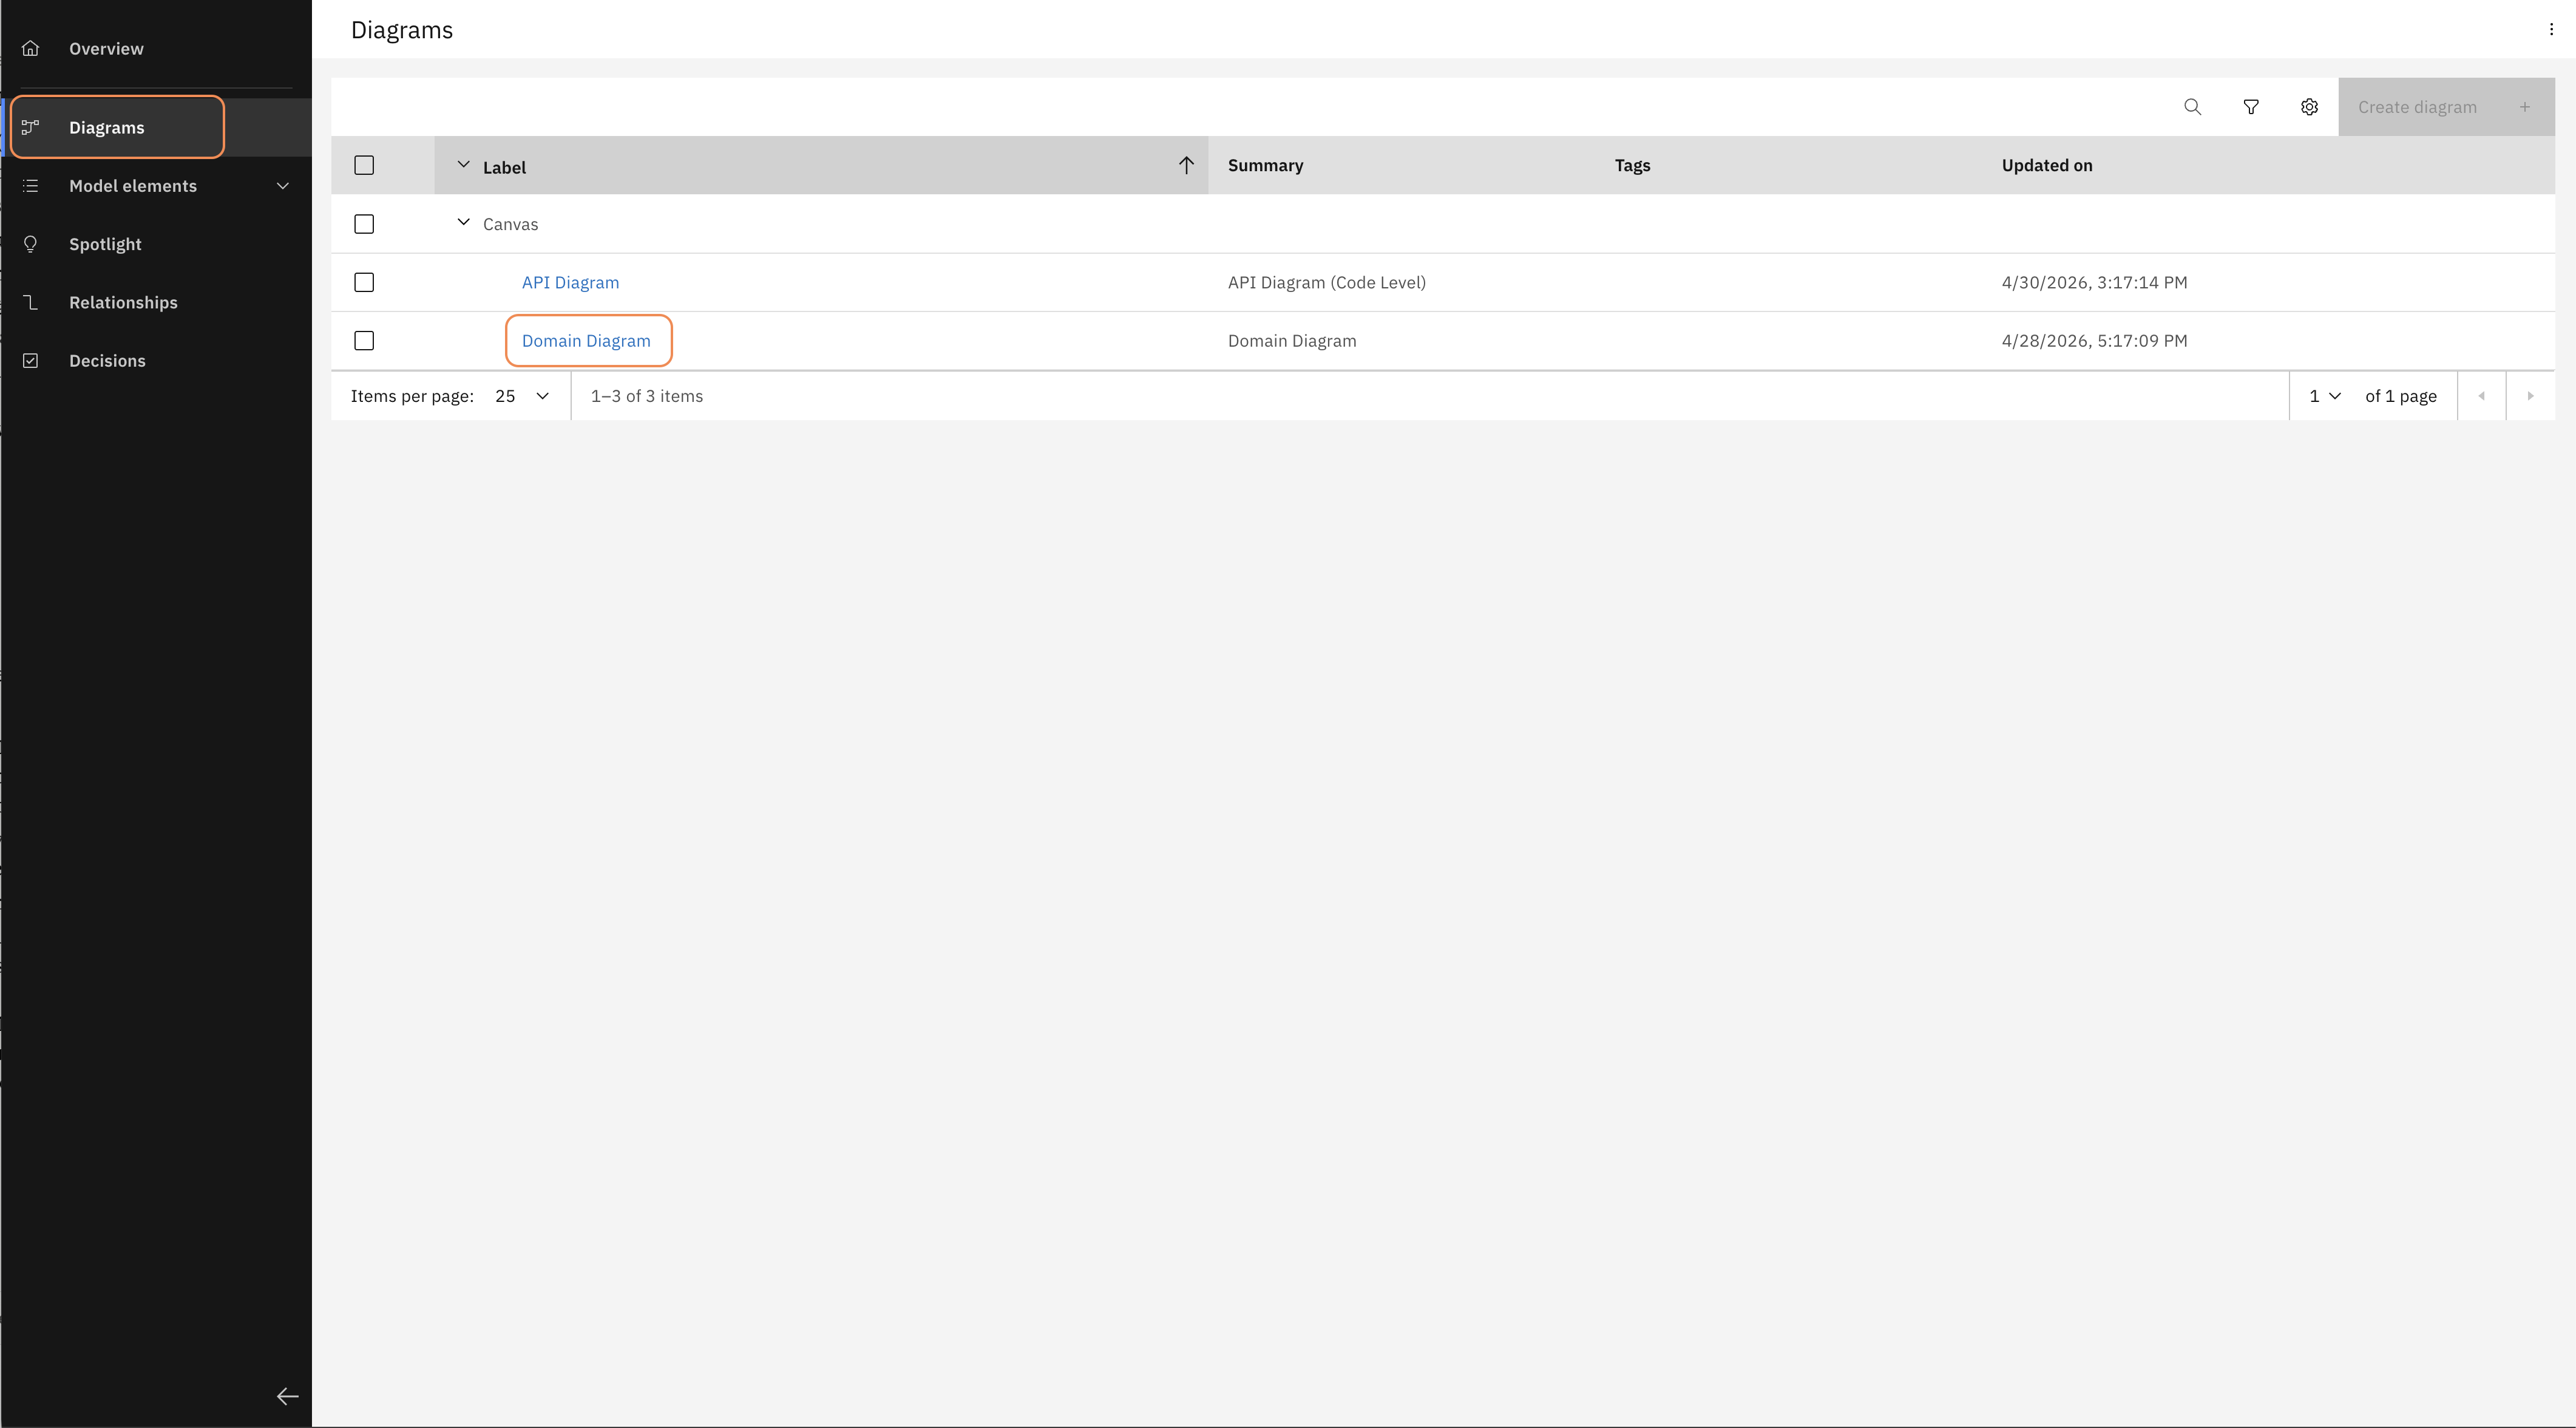Viewport: 2576px width, 1428px height.
Task: Click the Label column header text
Action: click(504, 167)
